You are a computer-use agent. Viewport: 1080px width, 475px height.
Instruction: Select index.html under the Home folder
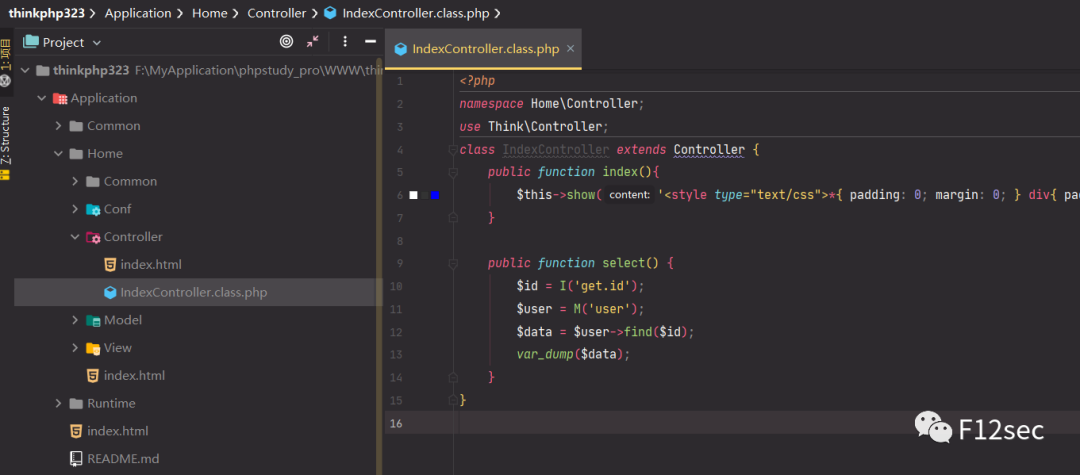click(x=134, y=376)
